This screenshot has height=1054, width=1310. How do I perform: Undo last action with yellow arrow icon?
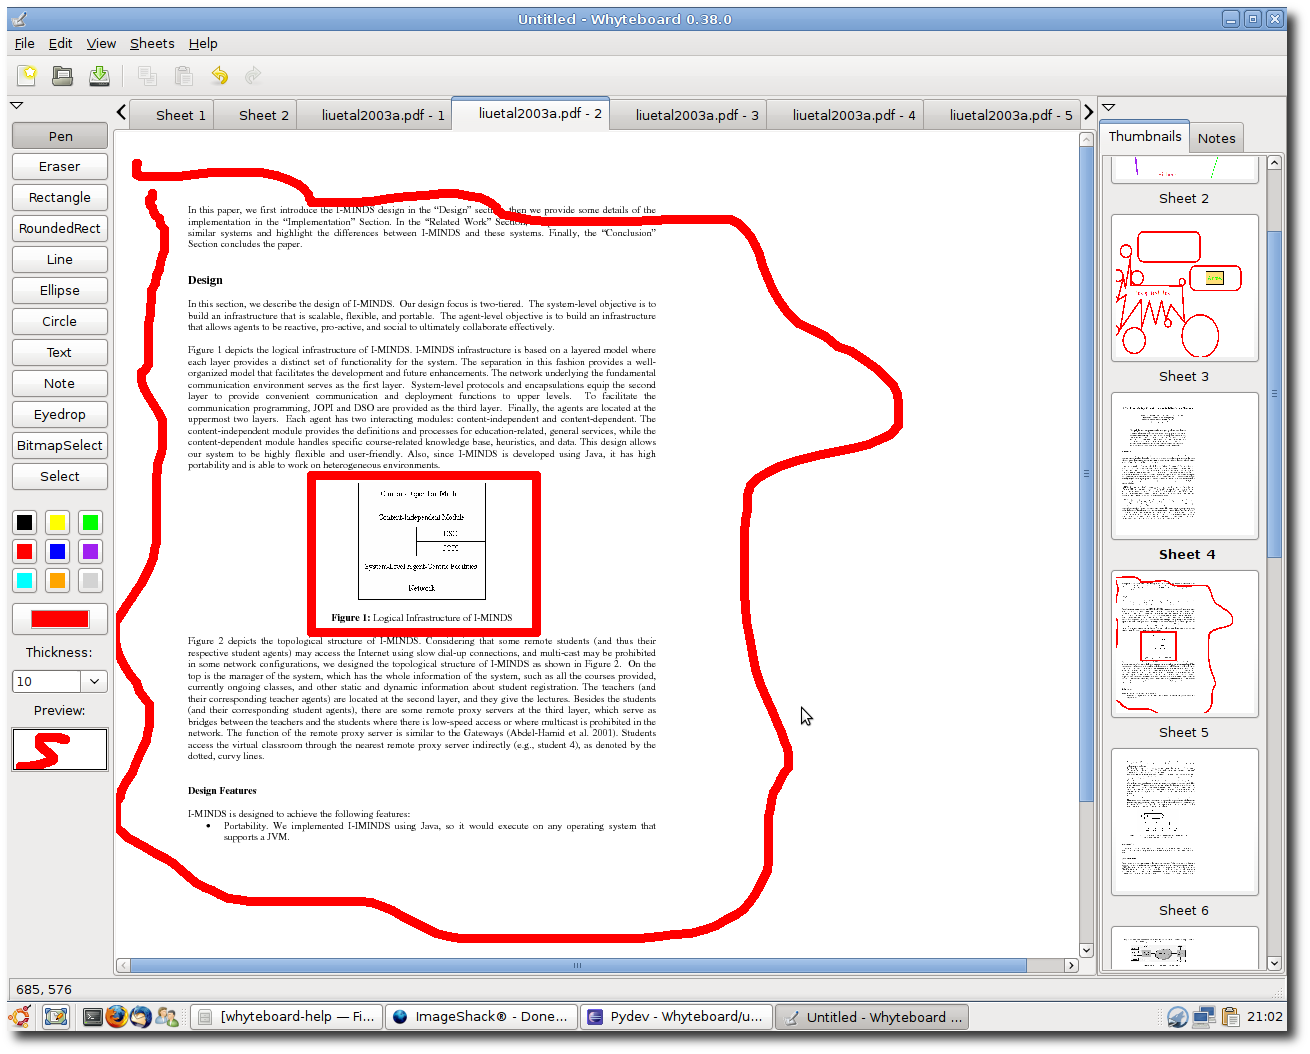pos(219,75)
